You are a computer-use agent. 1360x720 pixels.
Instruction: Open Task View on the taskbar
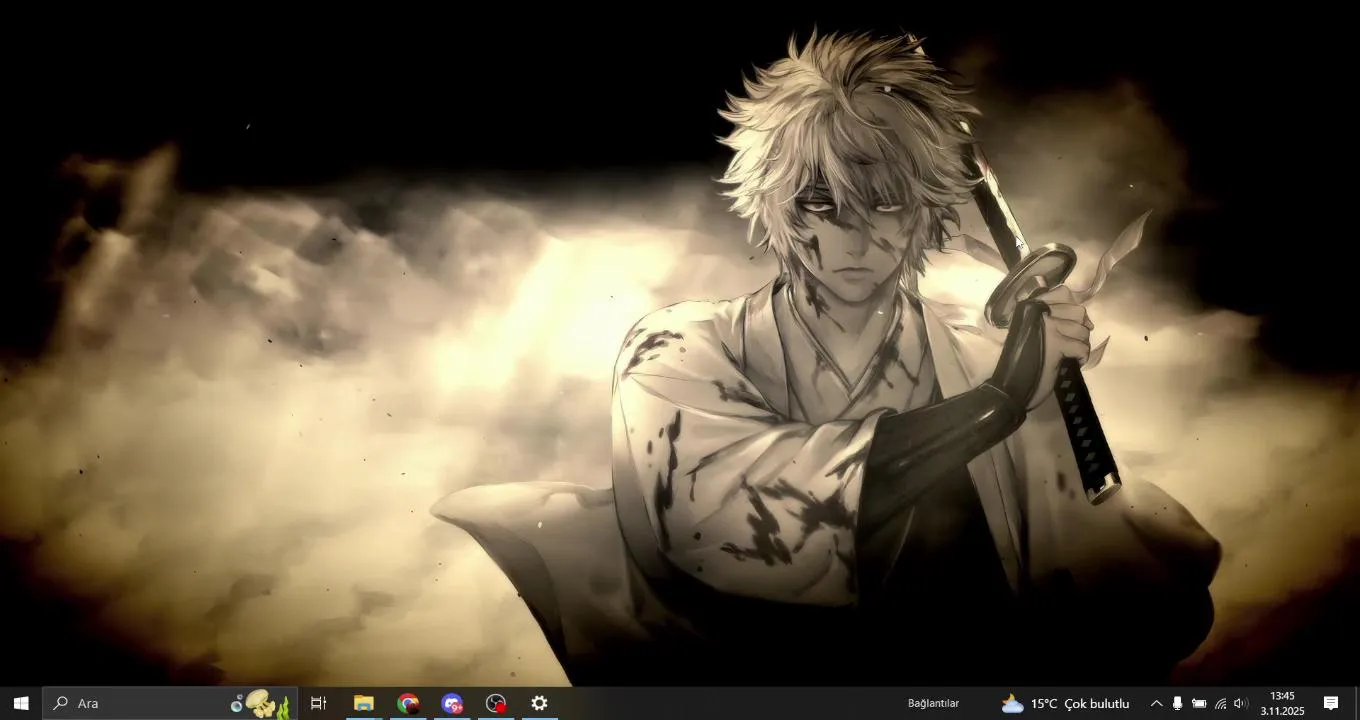[319, 703]
